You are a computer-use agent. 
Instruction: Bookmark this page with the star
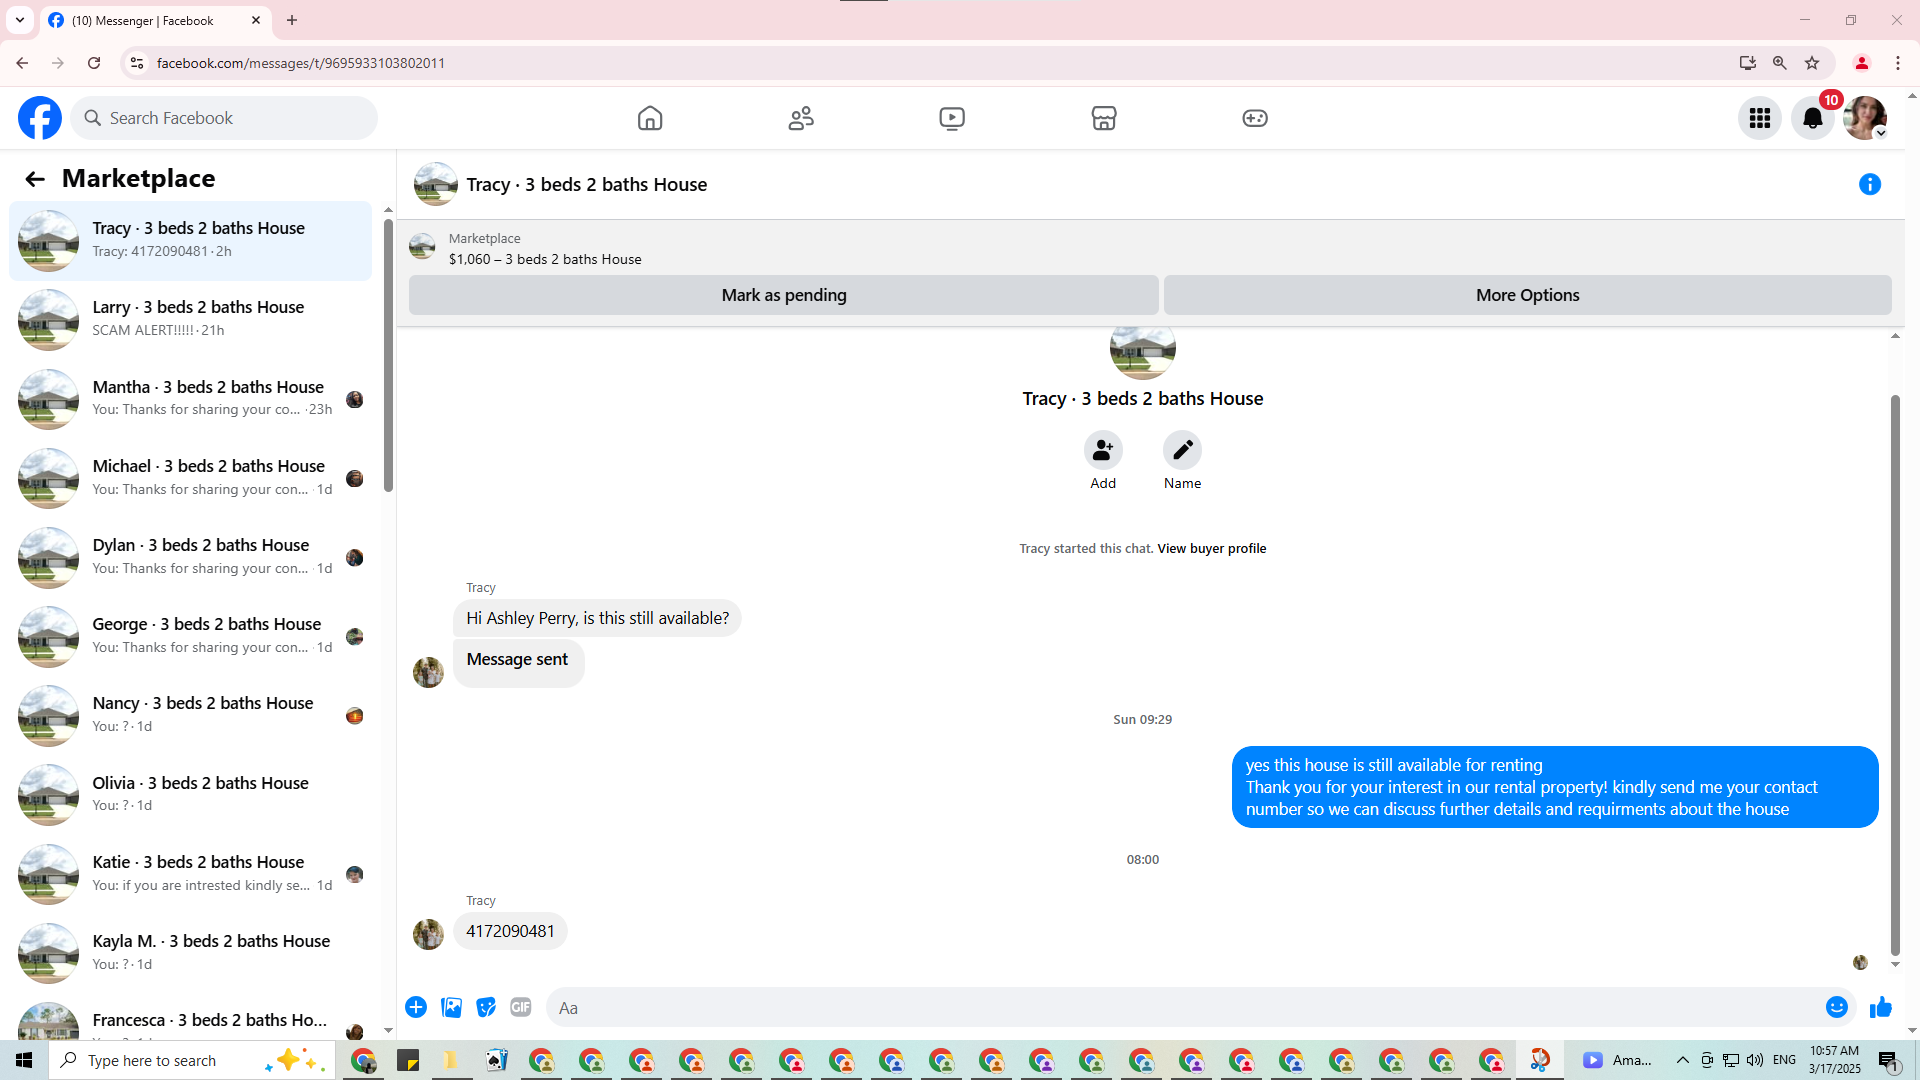pos(1812,63)
